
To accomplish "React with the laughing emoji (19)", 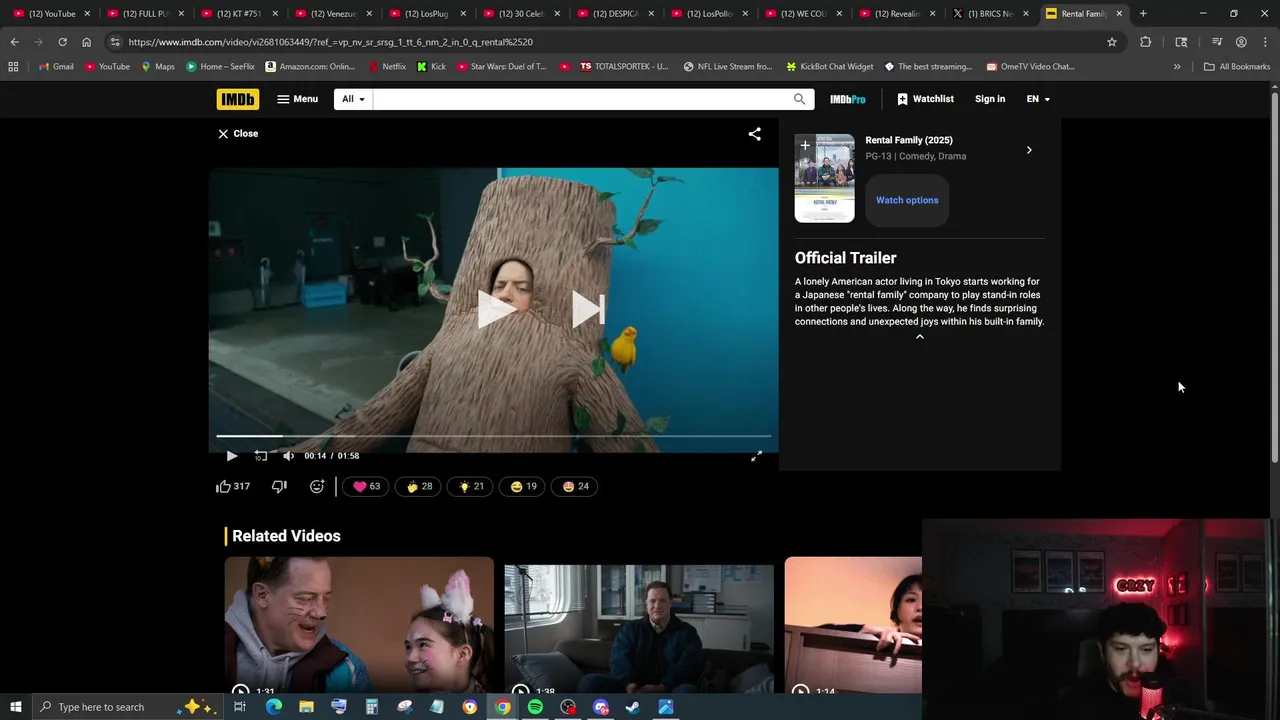I will click(x=523, y=486).
